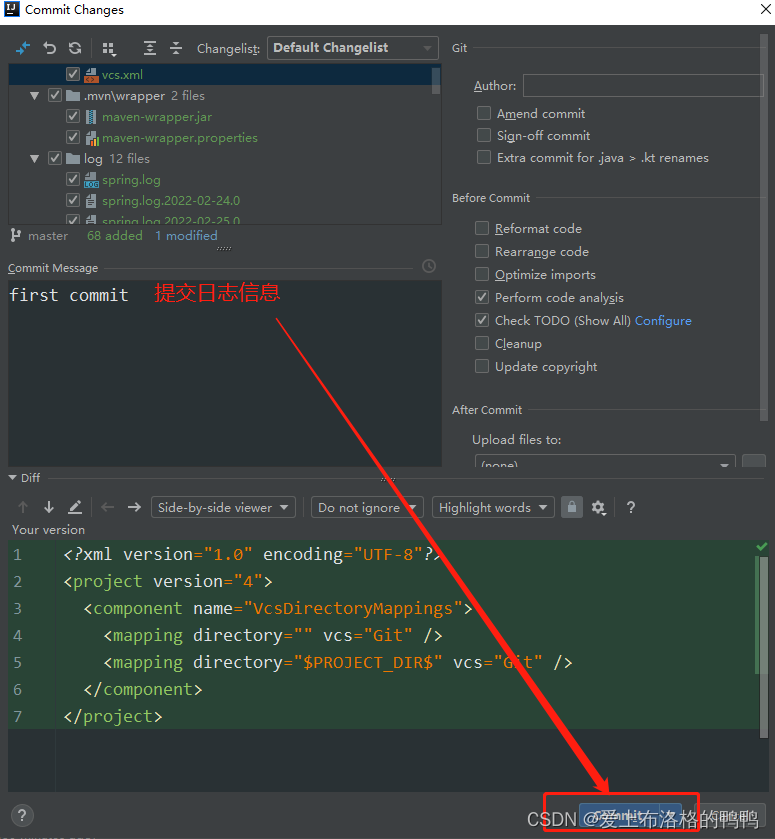The width and height of the screenshot is (775, 839).
Task: Click the forward arrow next file
Action: point(134,507)
